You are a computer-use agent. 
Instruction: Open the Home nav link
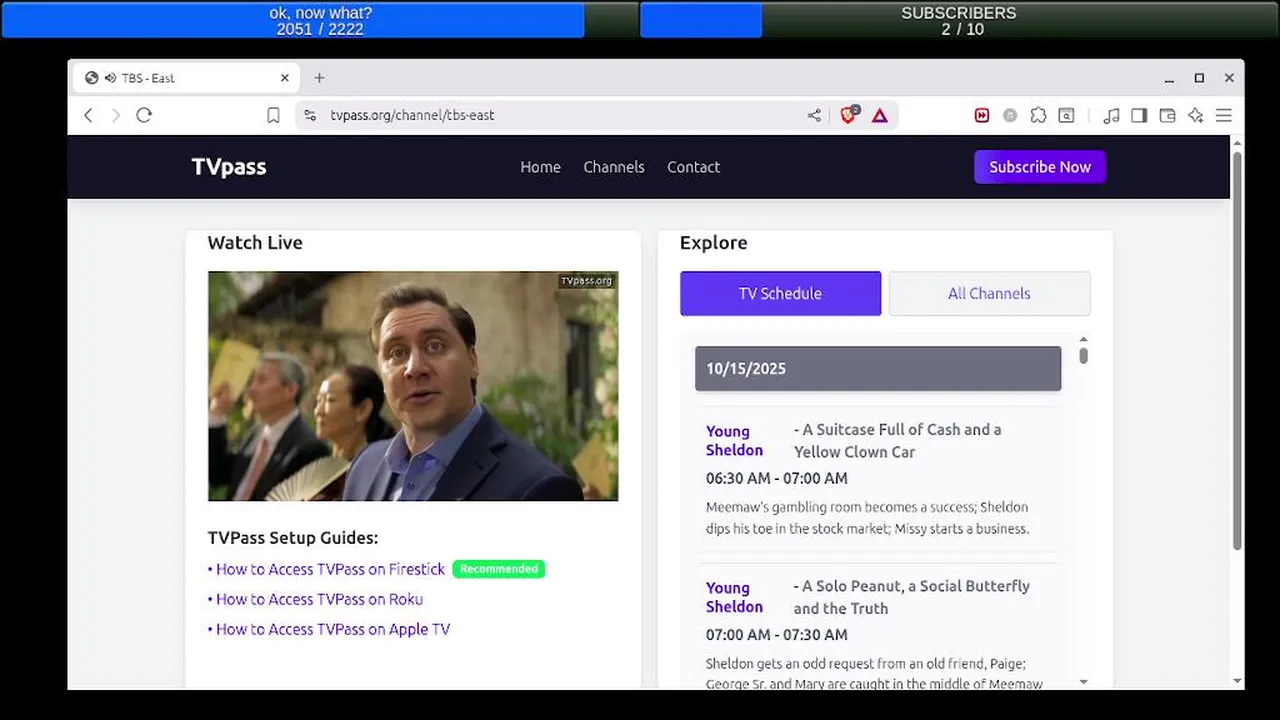(540, 167)
